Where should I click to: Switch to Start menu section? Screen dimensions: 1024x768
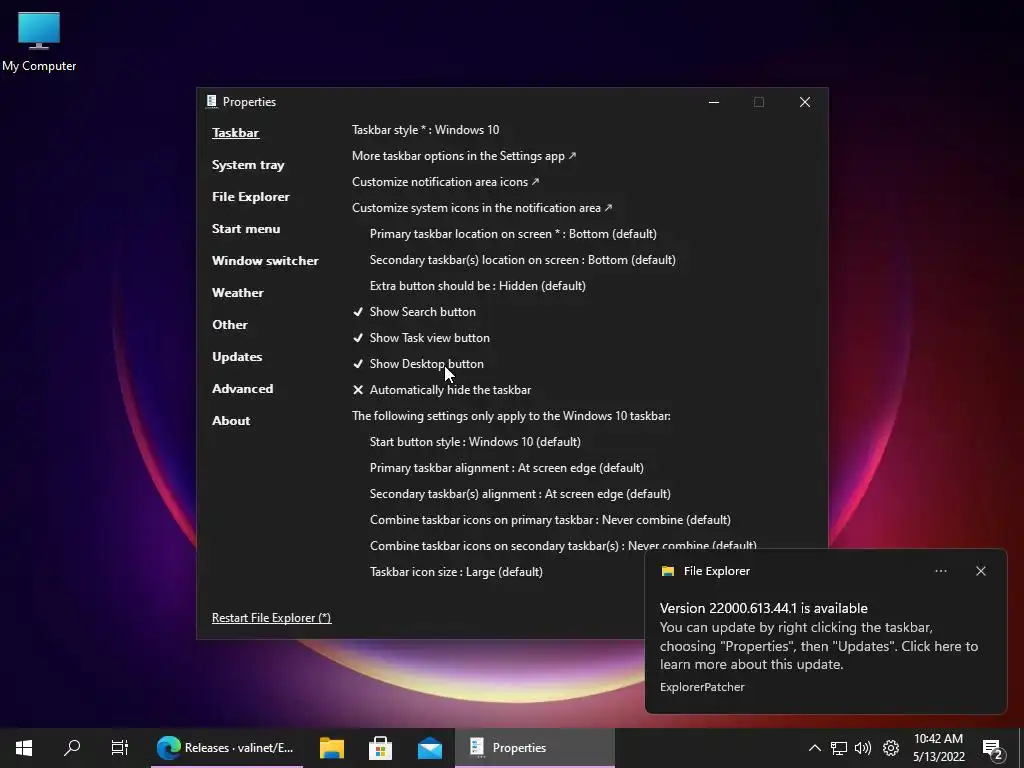coord(246,229)
